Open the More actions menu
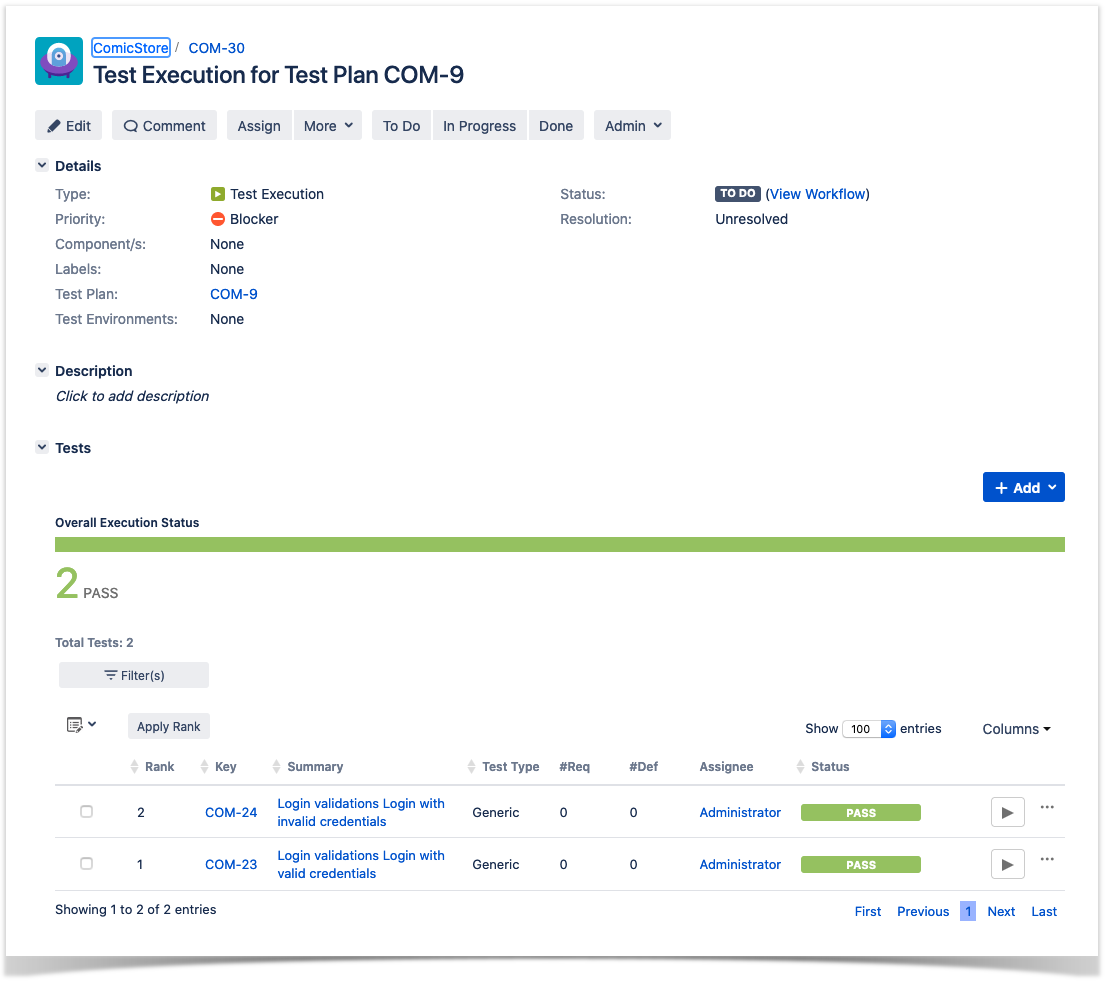The image size is (1112, 985). coord(328,126)
